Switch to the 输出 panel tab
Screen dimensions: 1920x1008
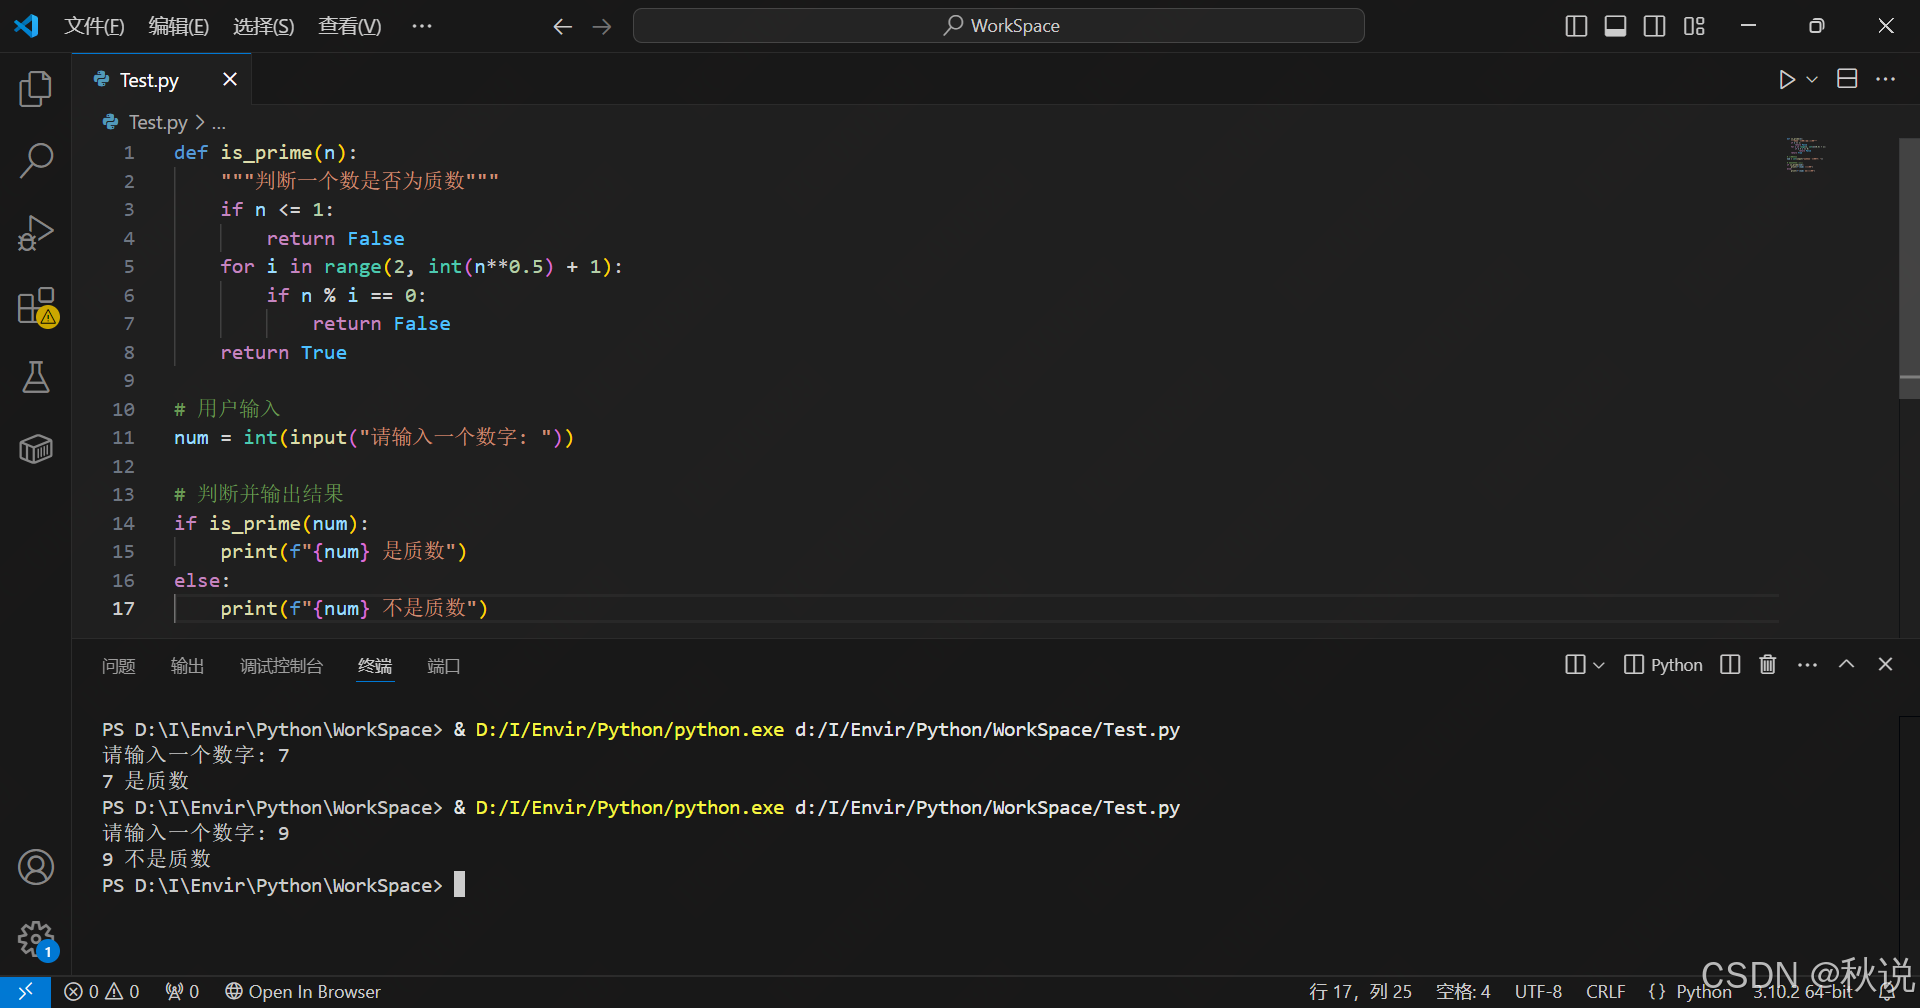click(x=187, y=666)
